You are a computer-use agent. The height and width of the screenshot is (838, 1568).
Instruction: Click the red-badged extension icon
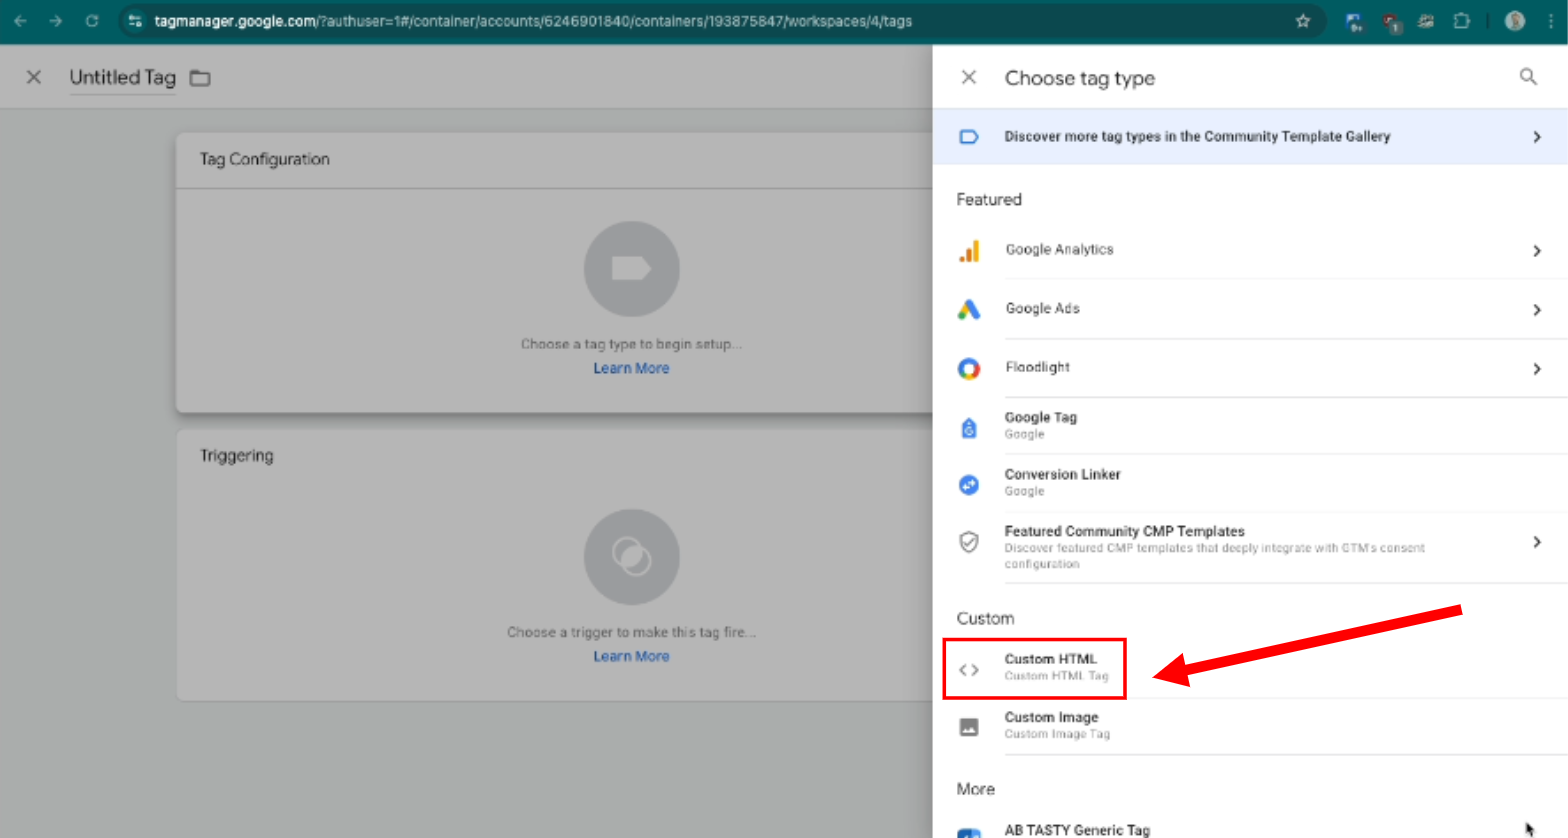click(x=1391, y=22)
